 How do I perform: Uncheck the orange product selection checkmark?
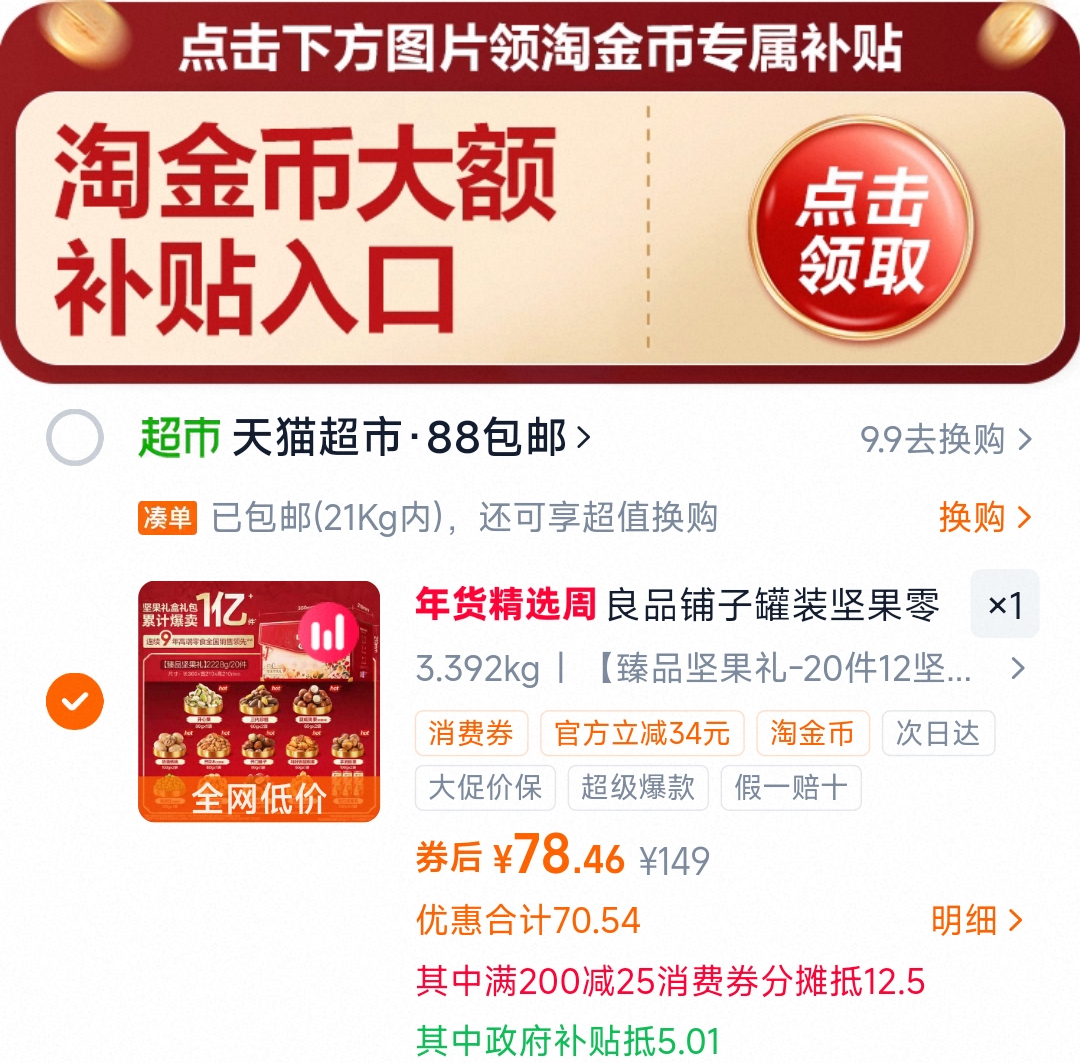tap(75, 701)
